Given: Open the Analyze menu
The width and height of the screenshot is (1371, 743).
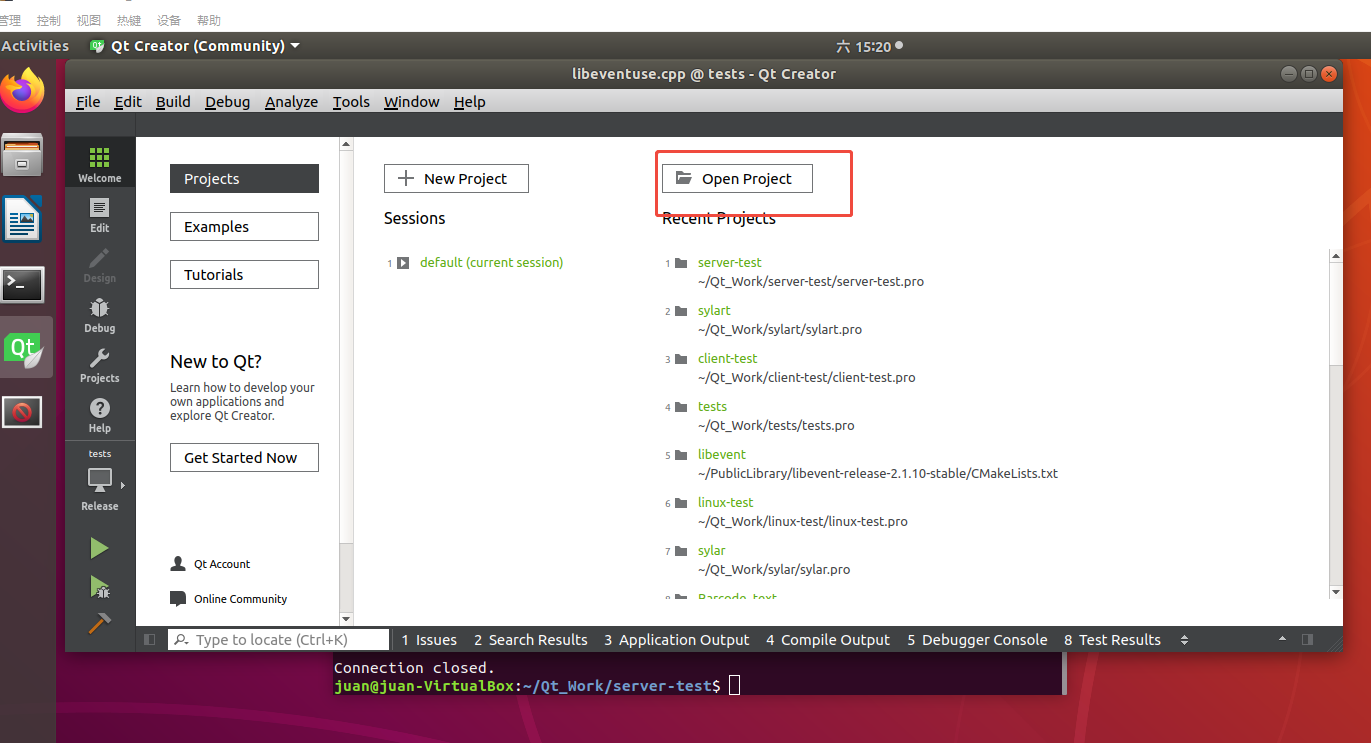Looking at the screenshot, I should (x=291, y=102).
